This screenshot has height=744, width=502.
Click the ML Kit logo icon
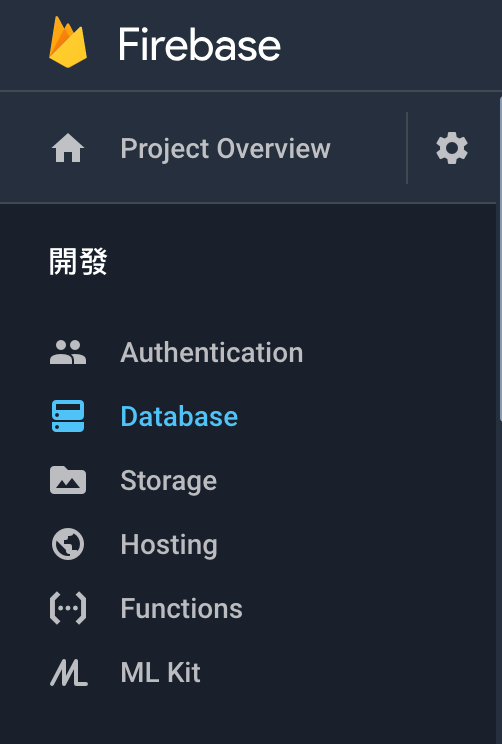(69, 672)
